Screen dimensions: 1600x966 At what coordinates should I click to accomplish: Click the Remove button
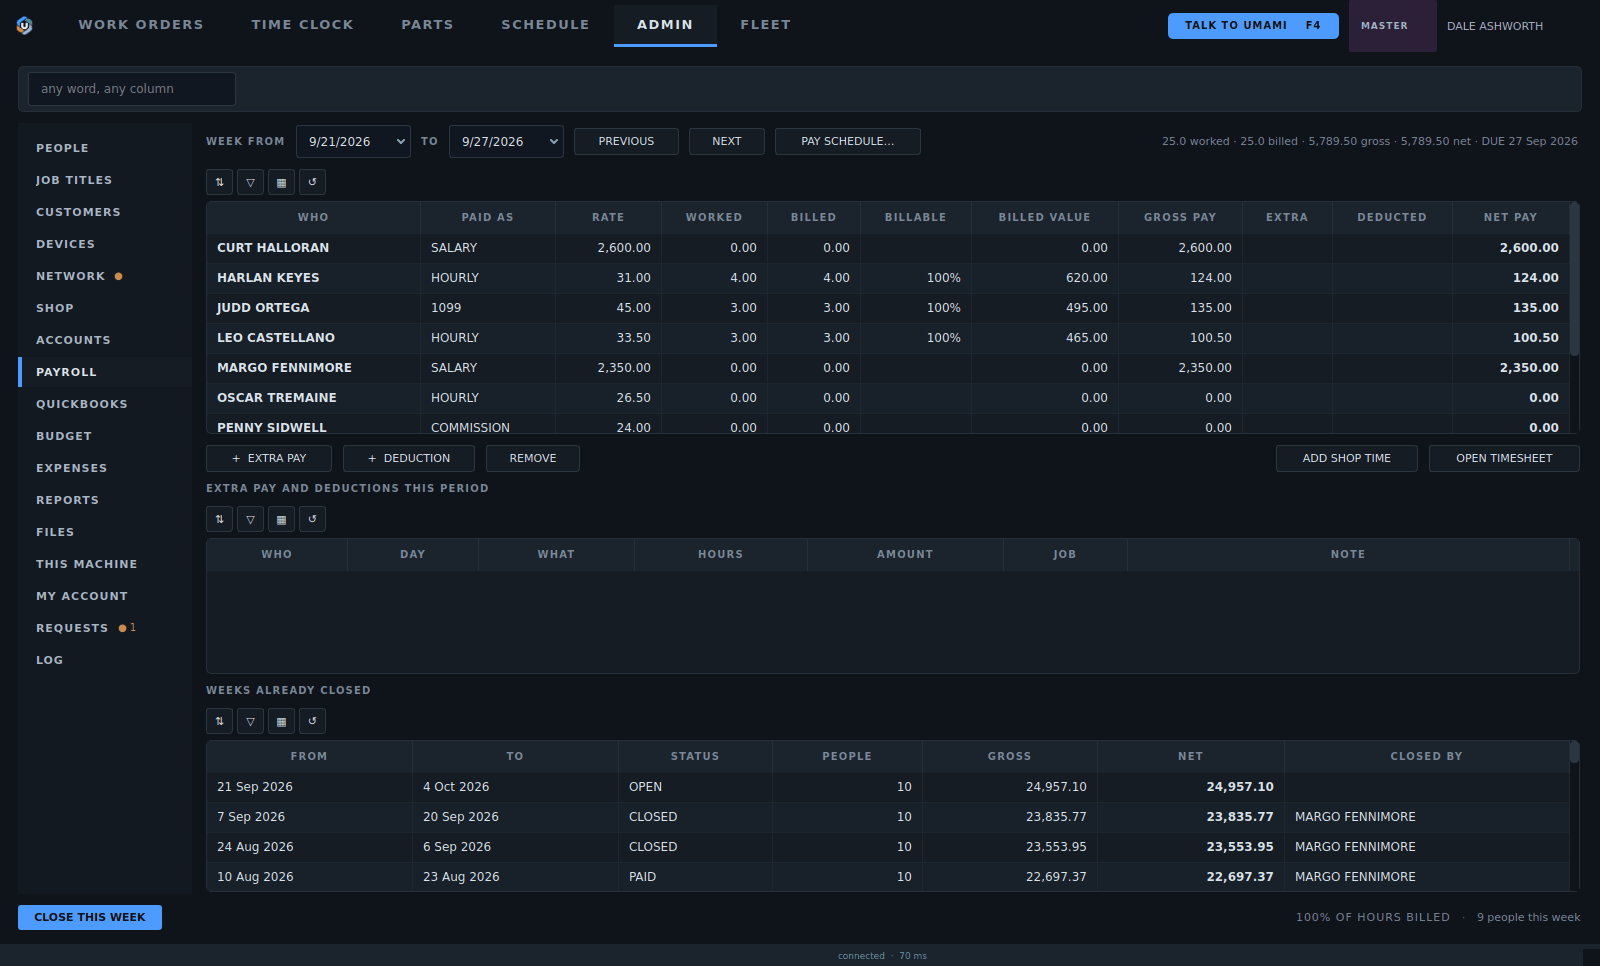533,458
